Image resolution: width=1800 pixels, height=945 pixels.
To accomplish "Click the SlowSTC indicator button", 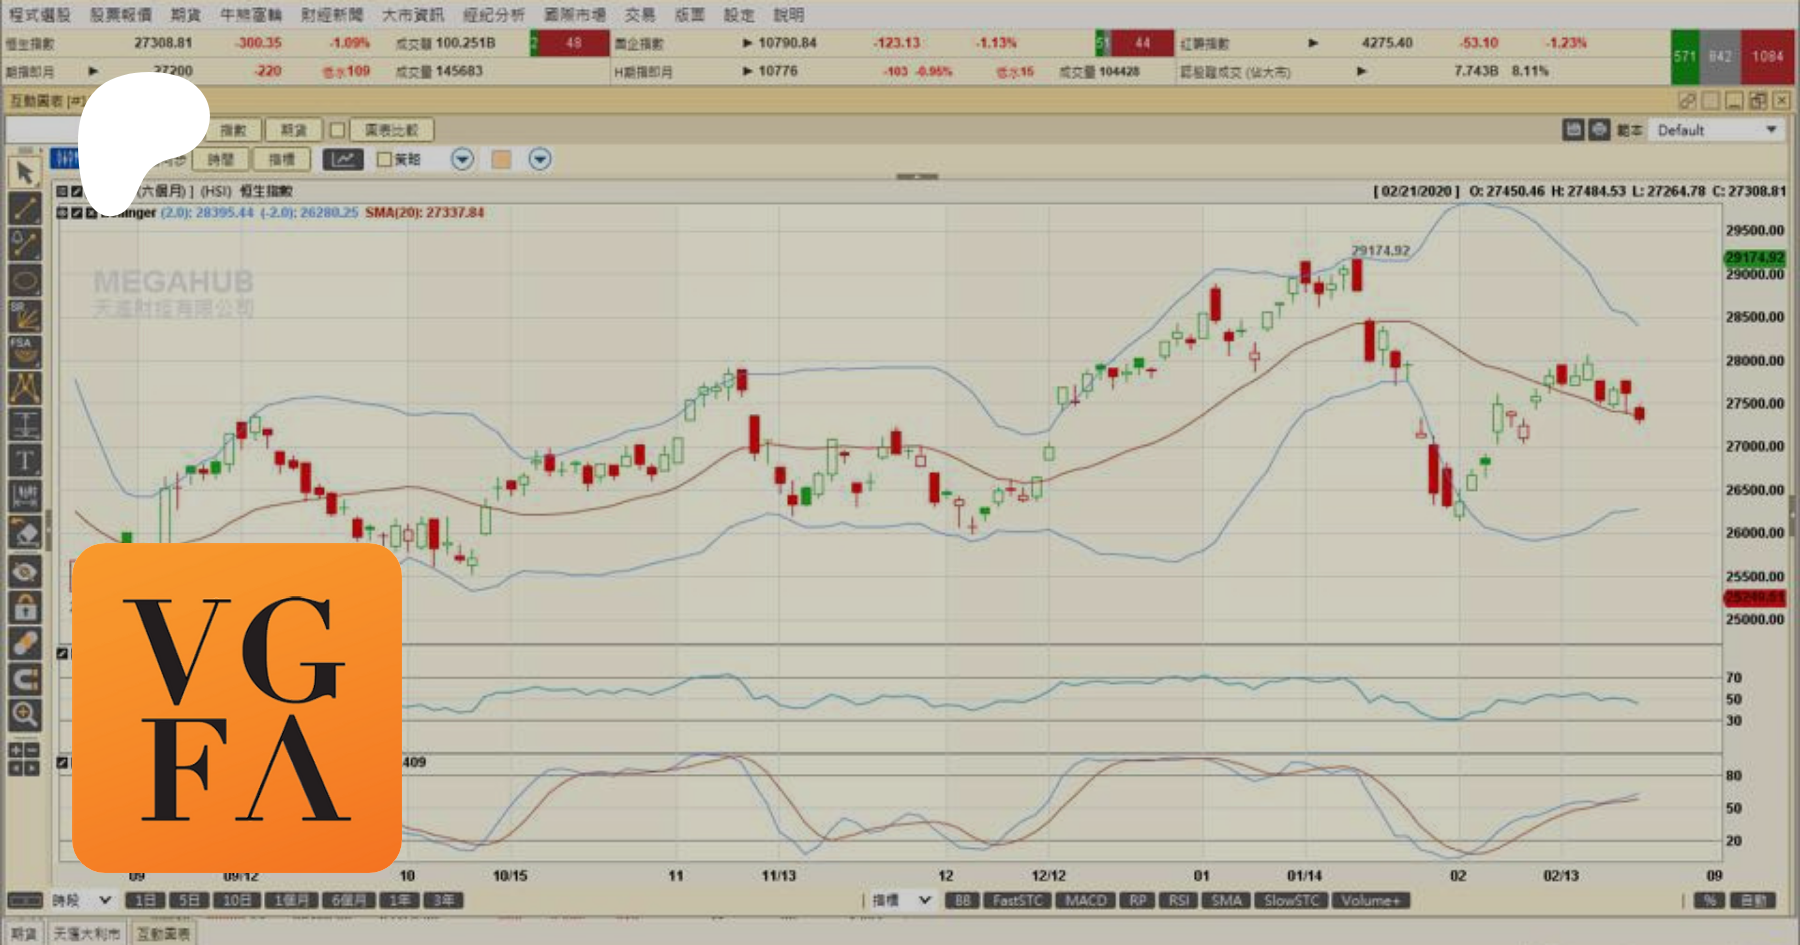I will click(x=1291, y=900).
